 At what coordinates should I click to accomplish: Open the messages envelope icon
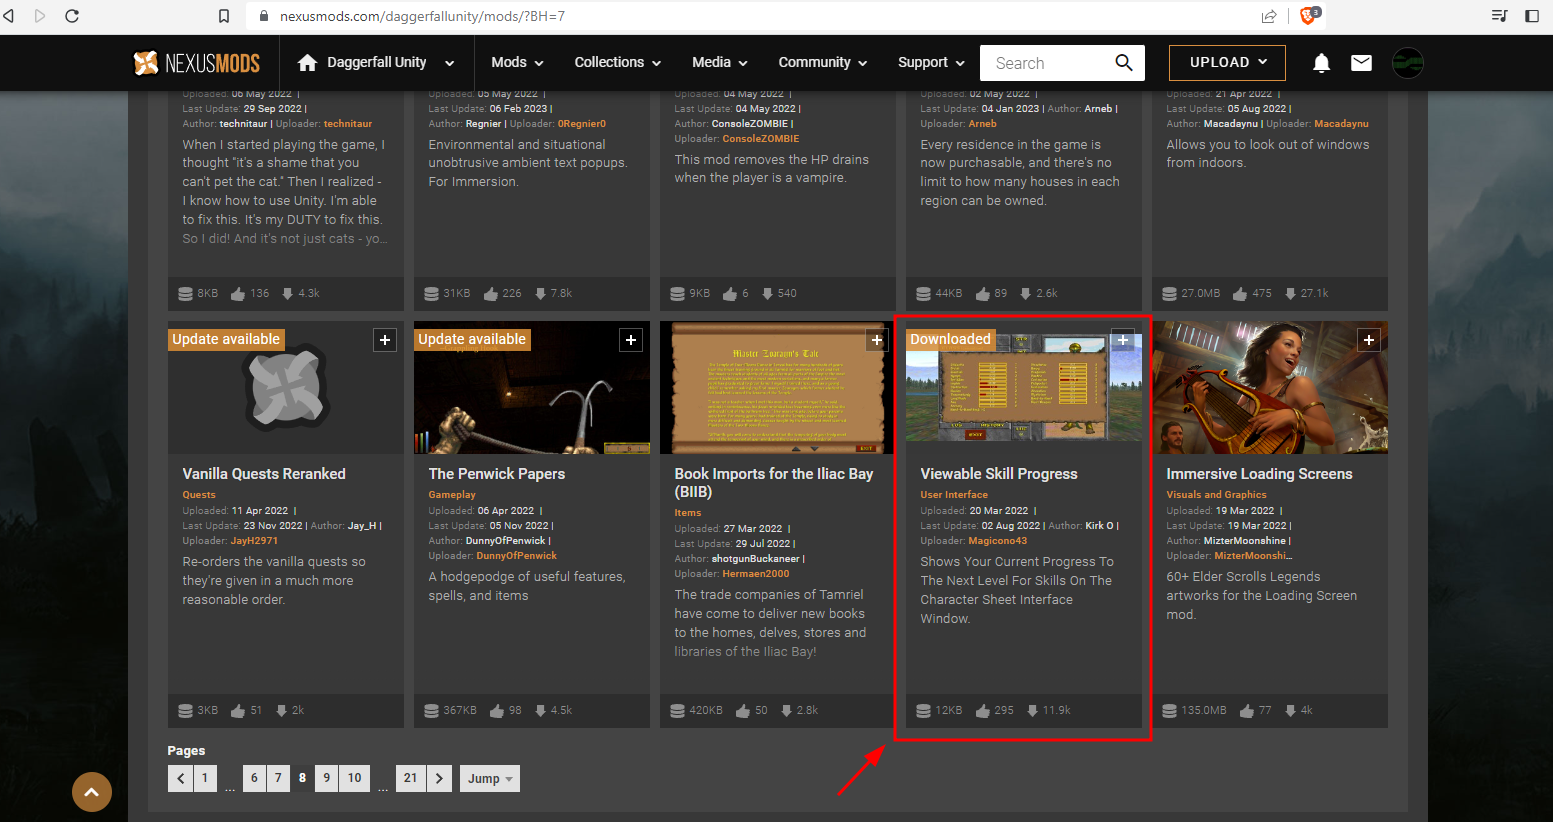pyautogui.click(x=1361, y=63)
